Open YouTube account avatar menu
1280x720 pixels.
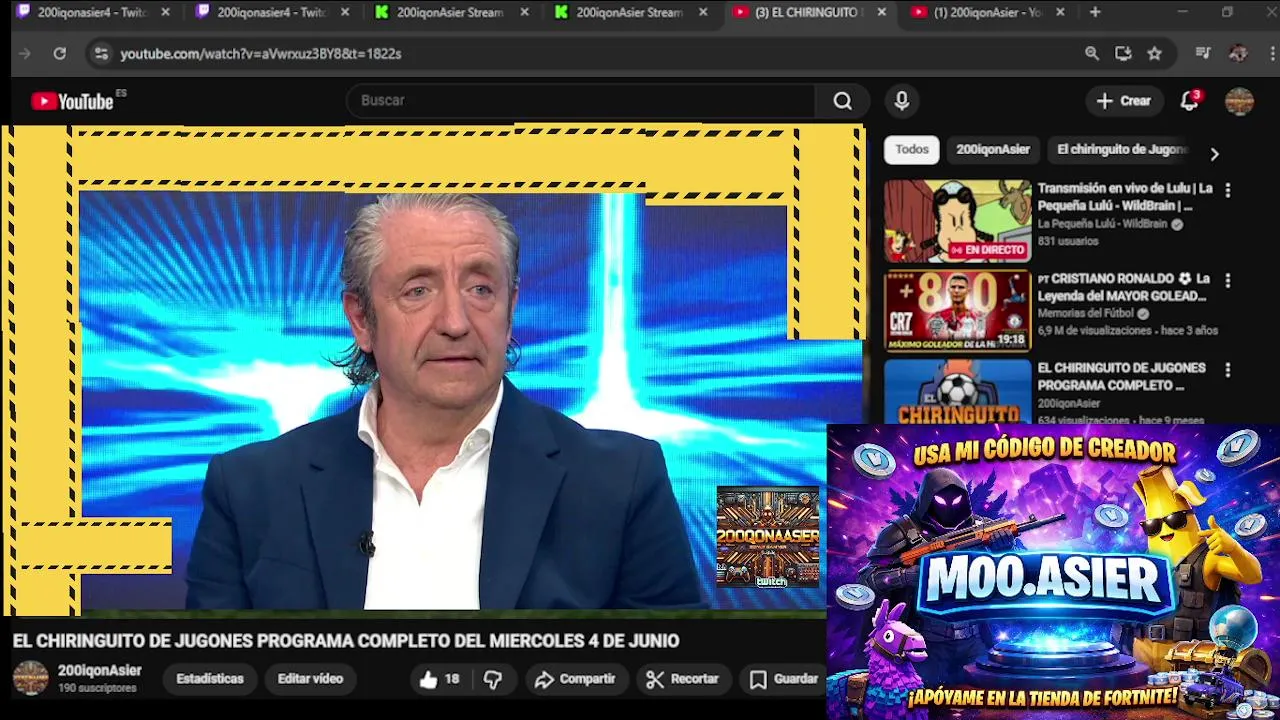pos(1239,101)
